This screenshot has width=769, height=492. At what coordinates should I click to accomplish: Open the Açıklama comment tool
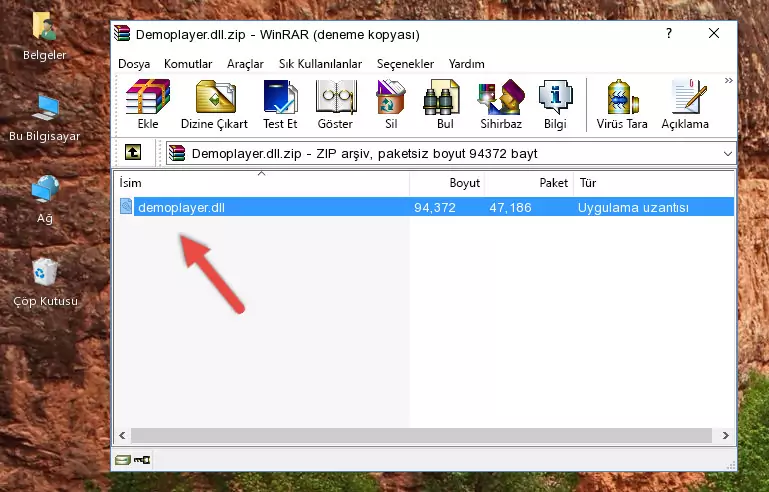point(685,104)
